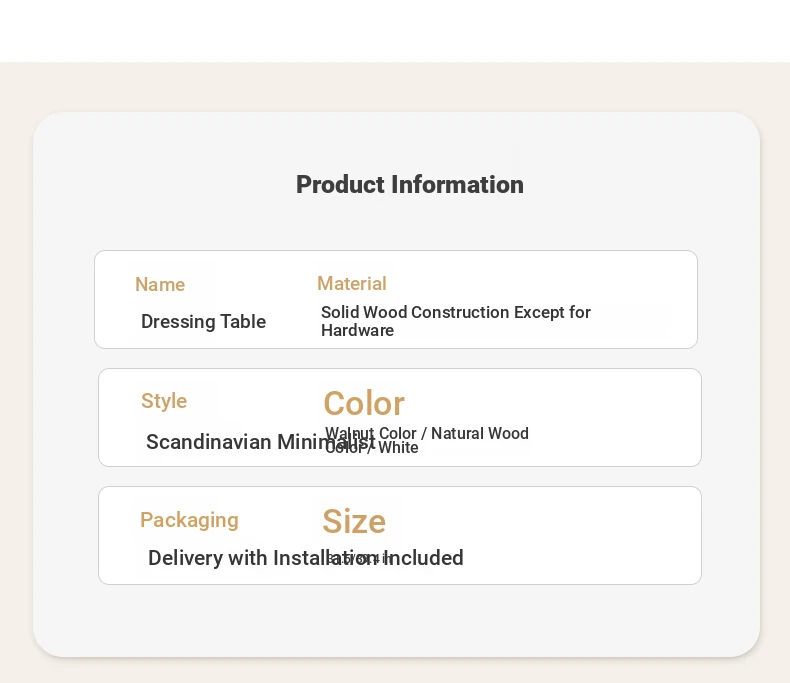Screen dimensions: 790x683
Task: Select the Name label
Action: pyautogui.click(x=160, y=285)
